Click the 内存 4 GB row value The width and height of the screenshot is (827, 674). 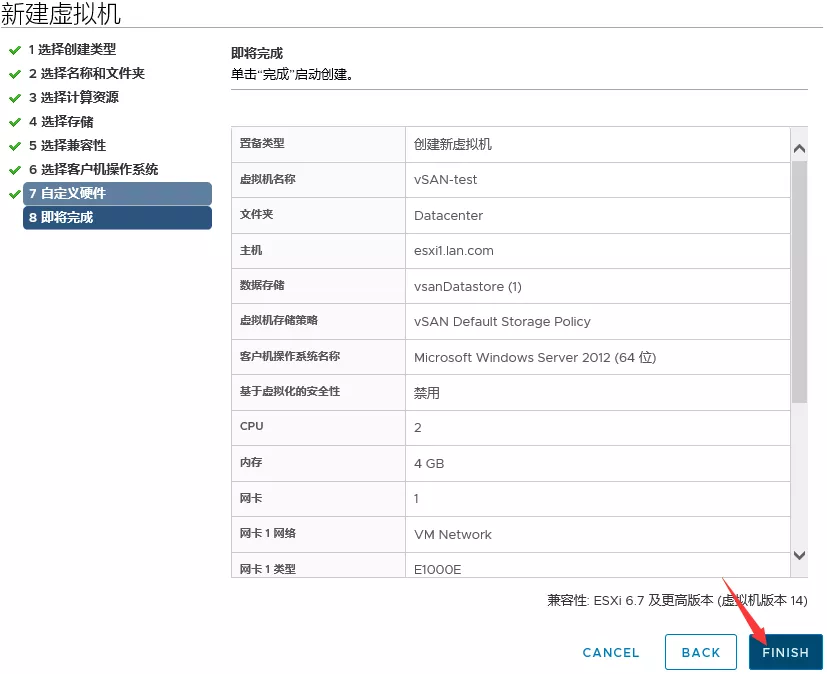click(x=429, y=464)
